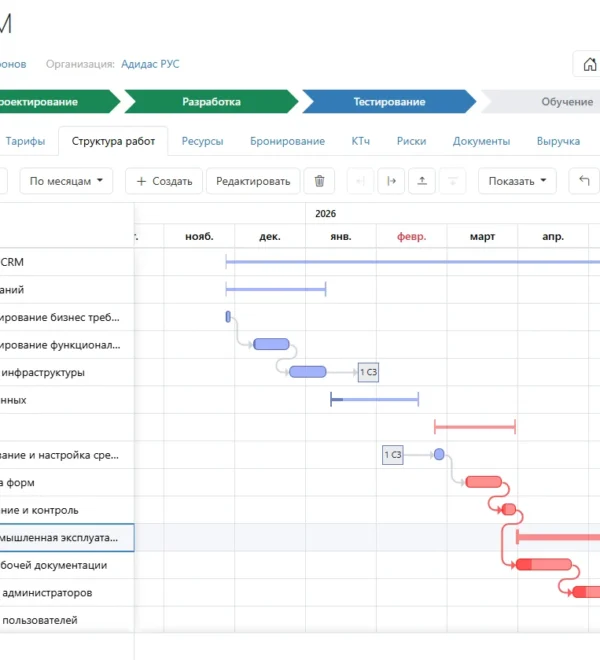Click the 1 С3 label before настройка сре... task
Image resolution: width=600 pixels, height=660 pixels.
tap(393, 455)
